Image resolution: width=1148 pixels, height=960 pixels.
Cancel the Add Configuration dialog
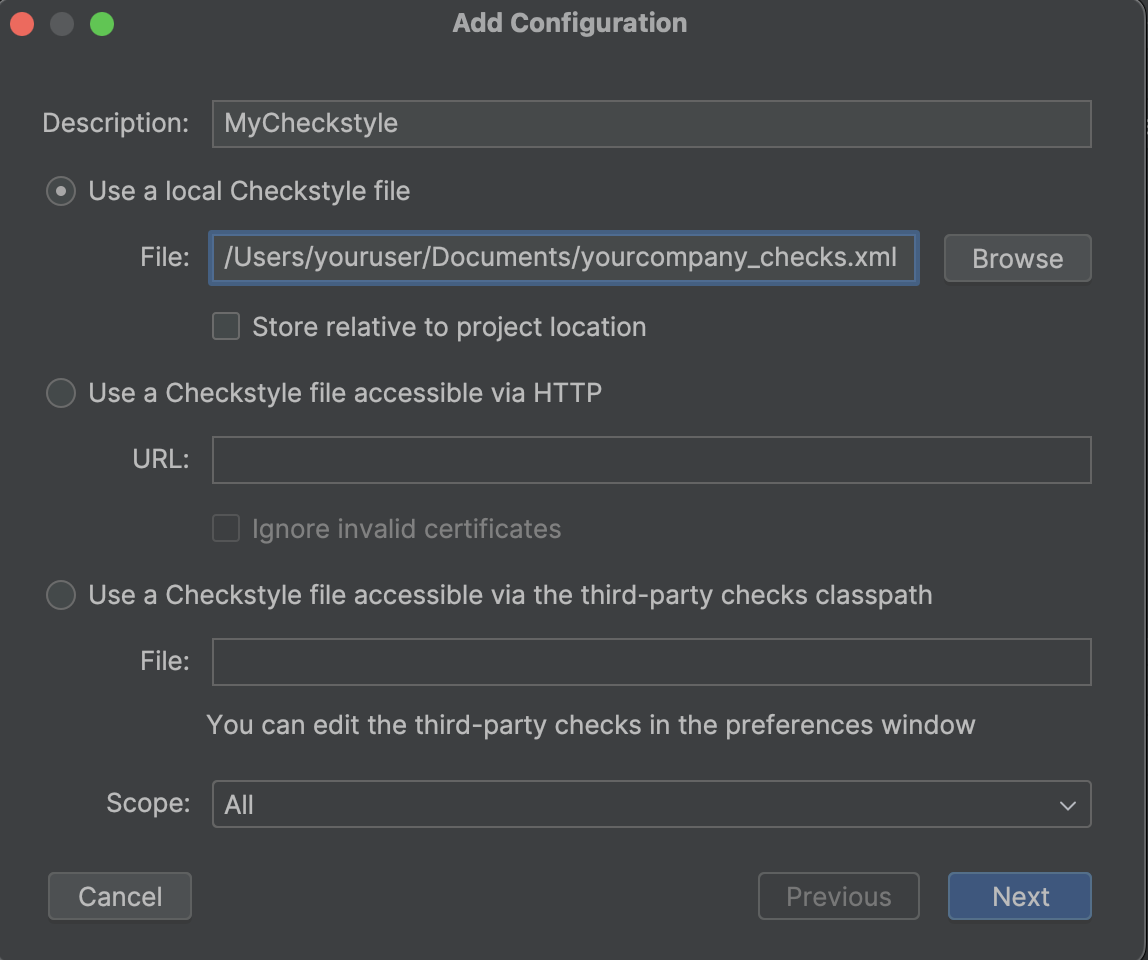click(x=120, y=896)
